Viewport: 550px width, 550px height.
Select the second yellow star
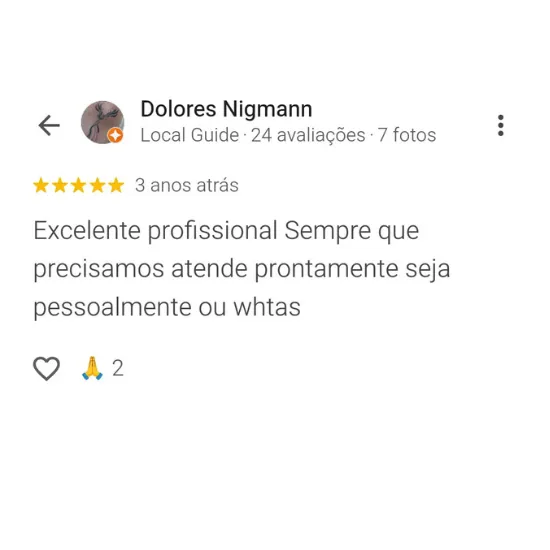pyautogui.click(x=60, y=185)
